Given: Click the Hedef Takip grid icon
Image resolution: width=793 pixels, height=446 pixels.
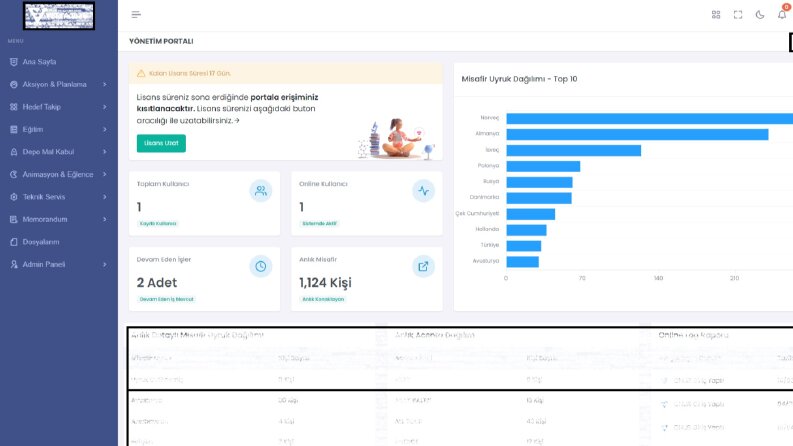Looking at the screenshot, I should click(14, 107).
